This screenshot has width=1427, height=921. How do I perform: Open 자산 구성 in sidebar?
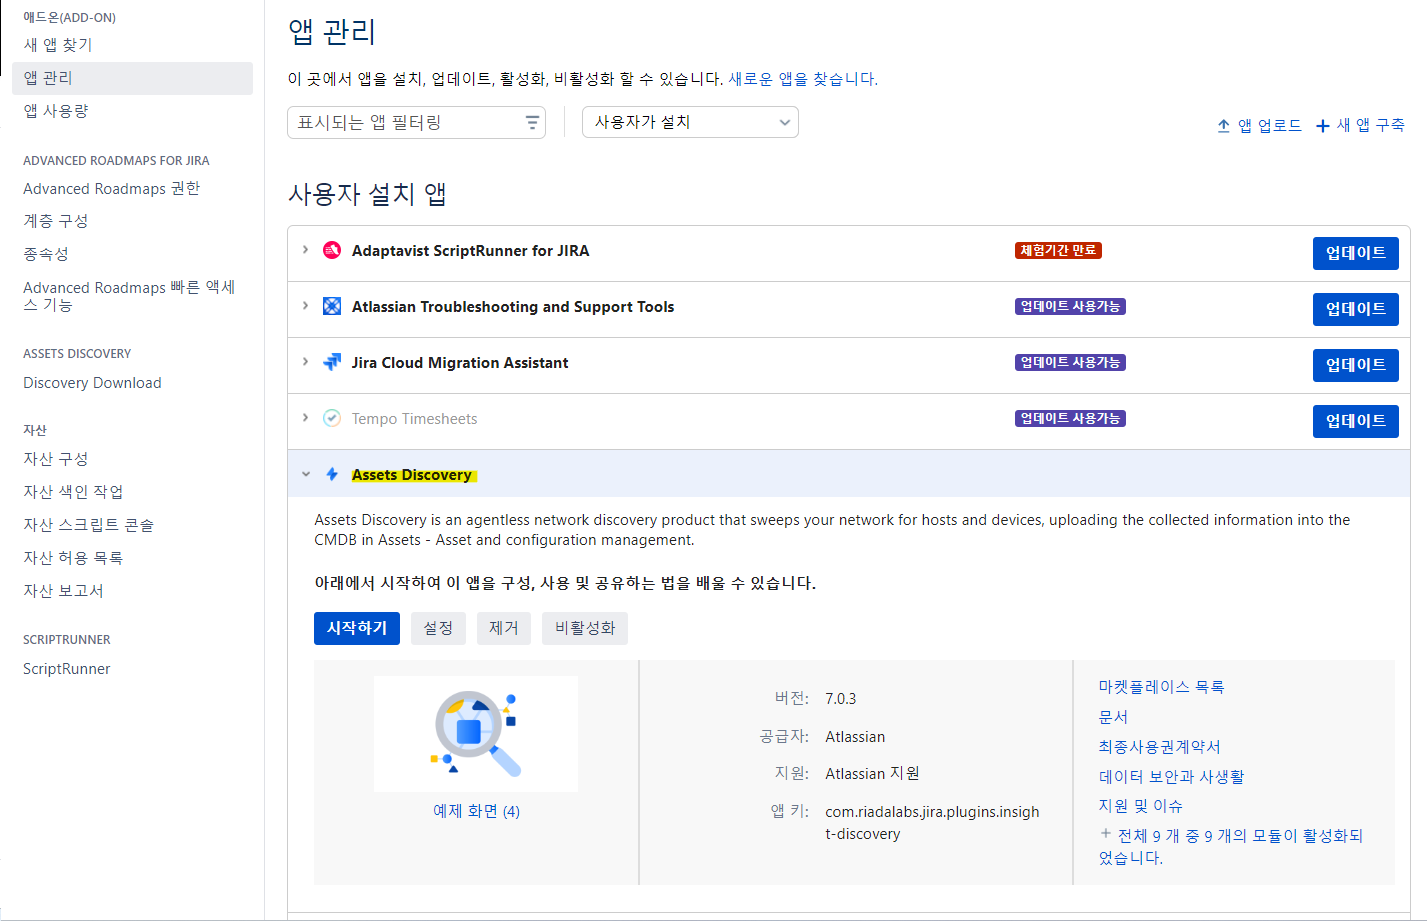click(x=56, y=459)
